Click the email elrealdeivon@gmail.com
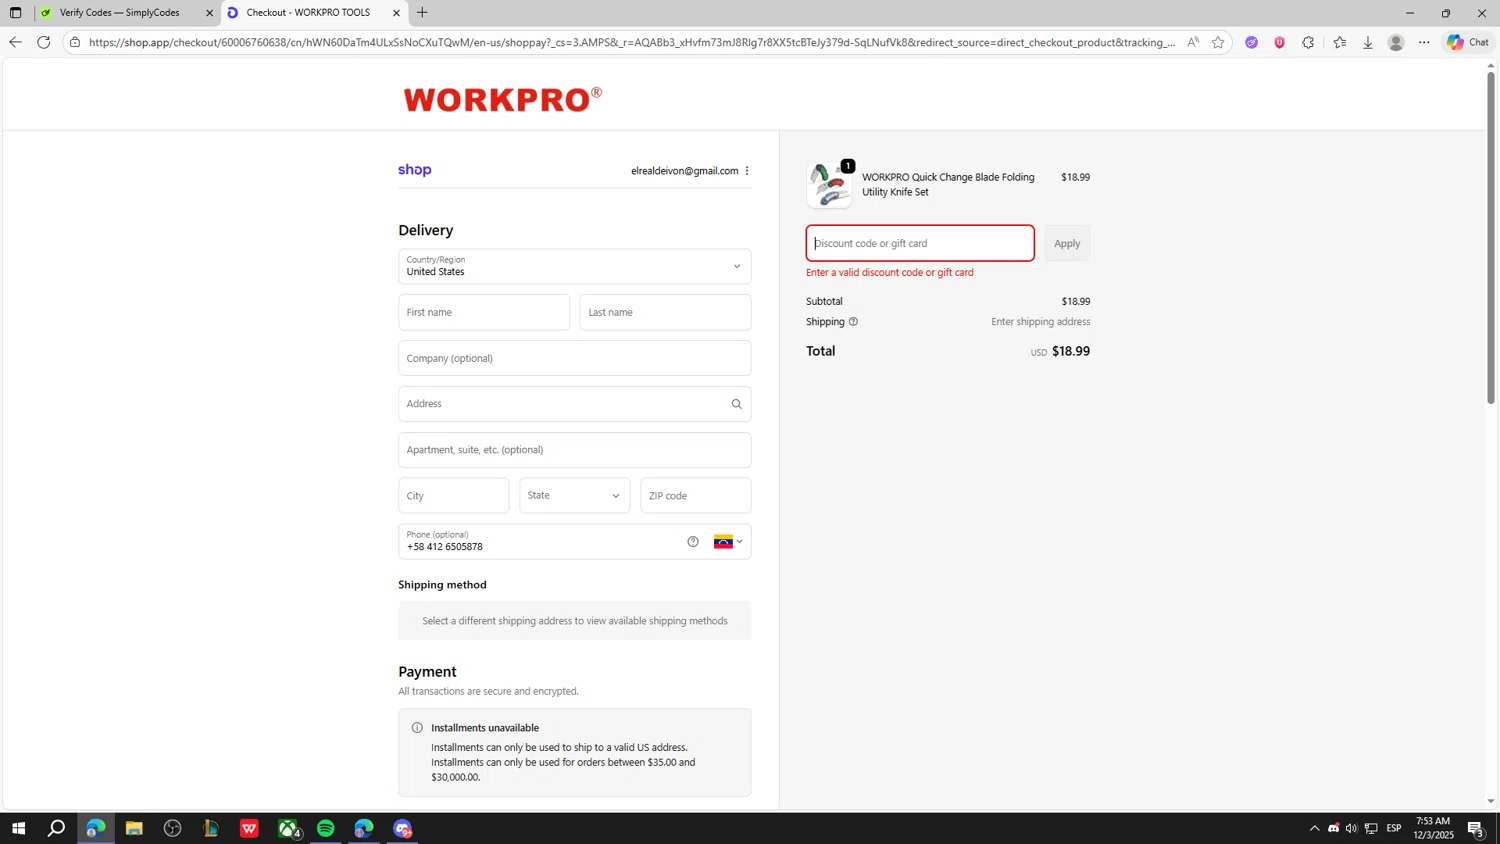 [684, 171]
